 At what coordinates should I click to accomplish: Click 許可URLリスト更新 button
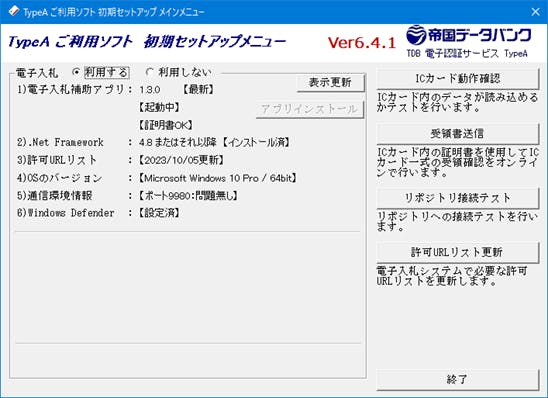[457, 252]
